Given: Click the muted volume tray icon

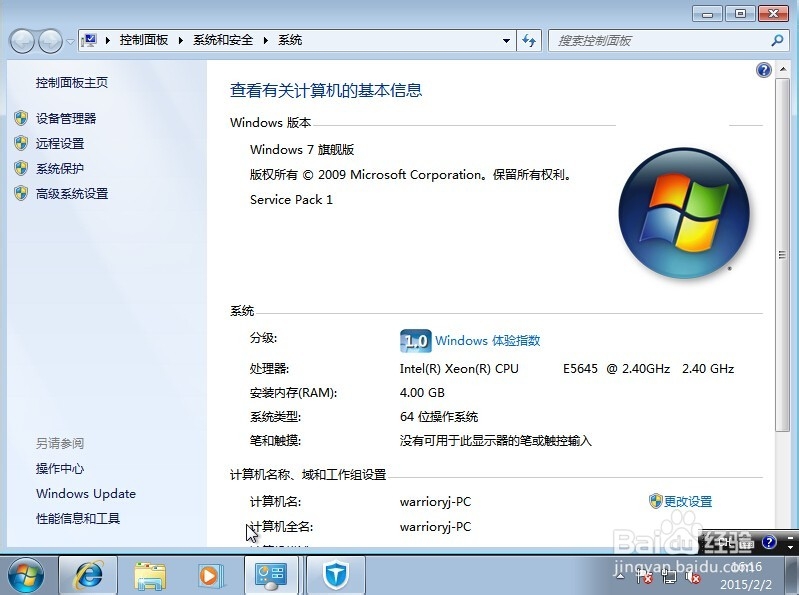Looking at the screenshot, I should (693, 577).
